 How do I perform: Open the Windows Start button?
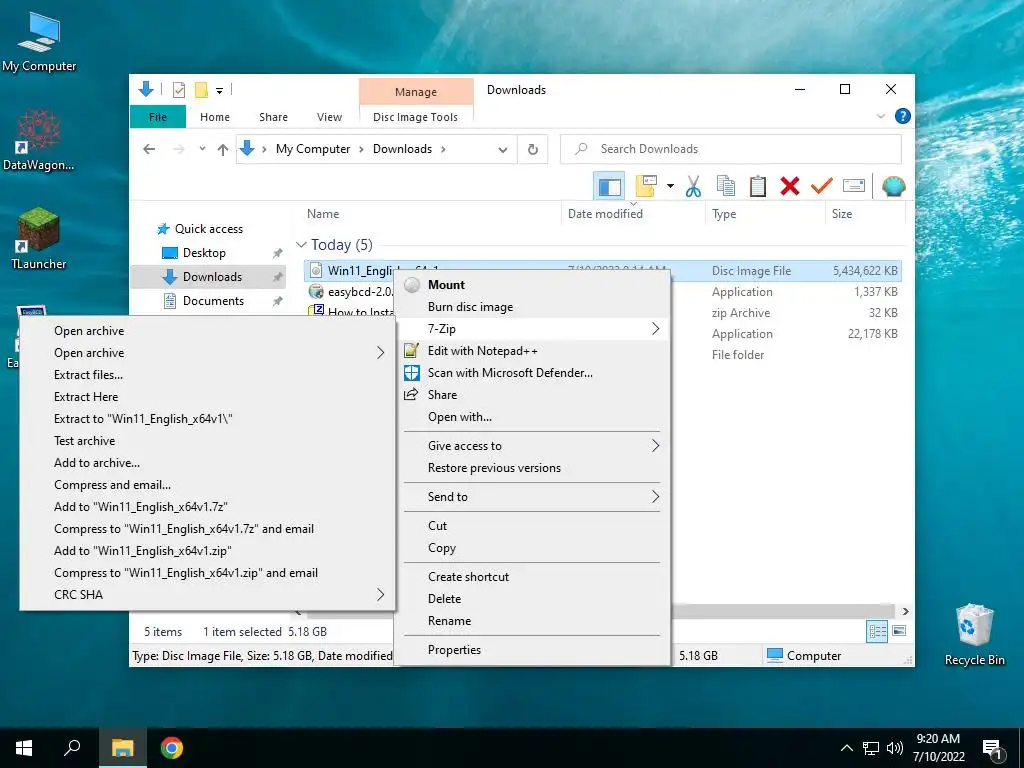click(24, 748)
